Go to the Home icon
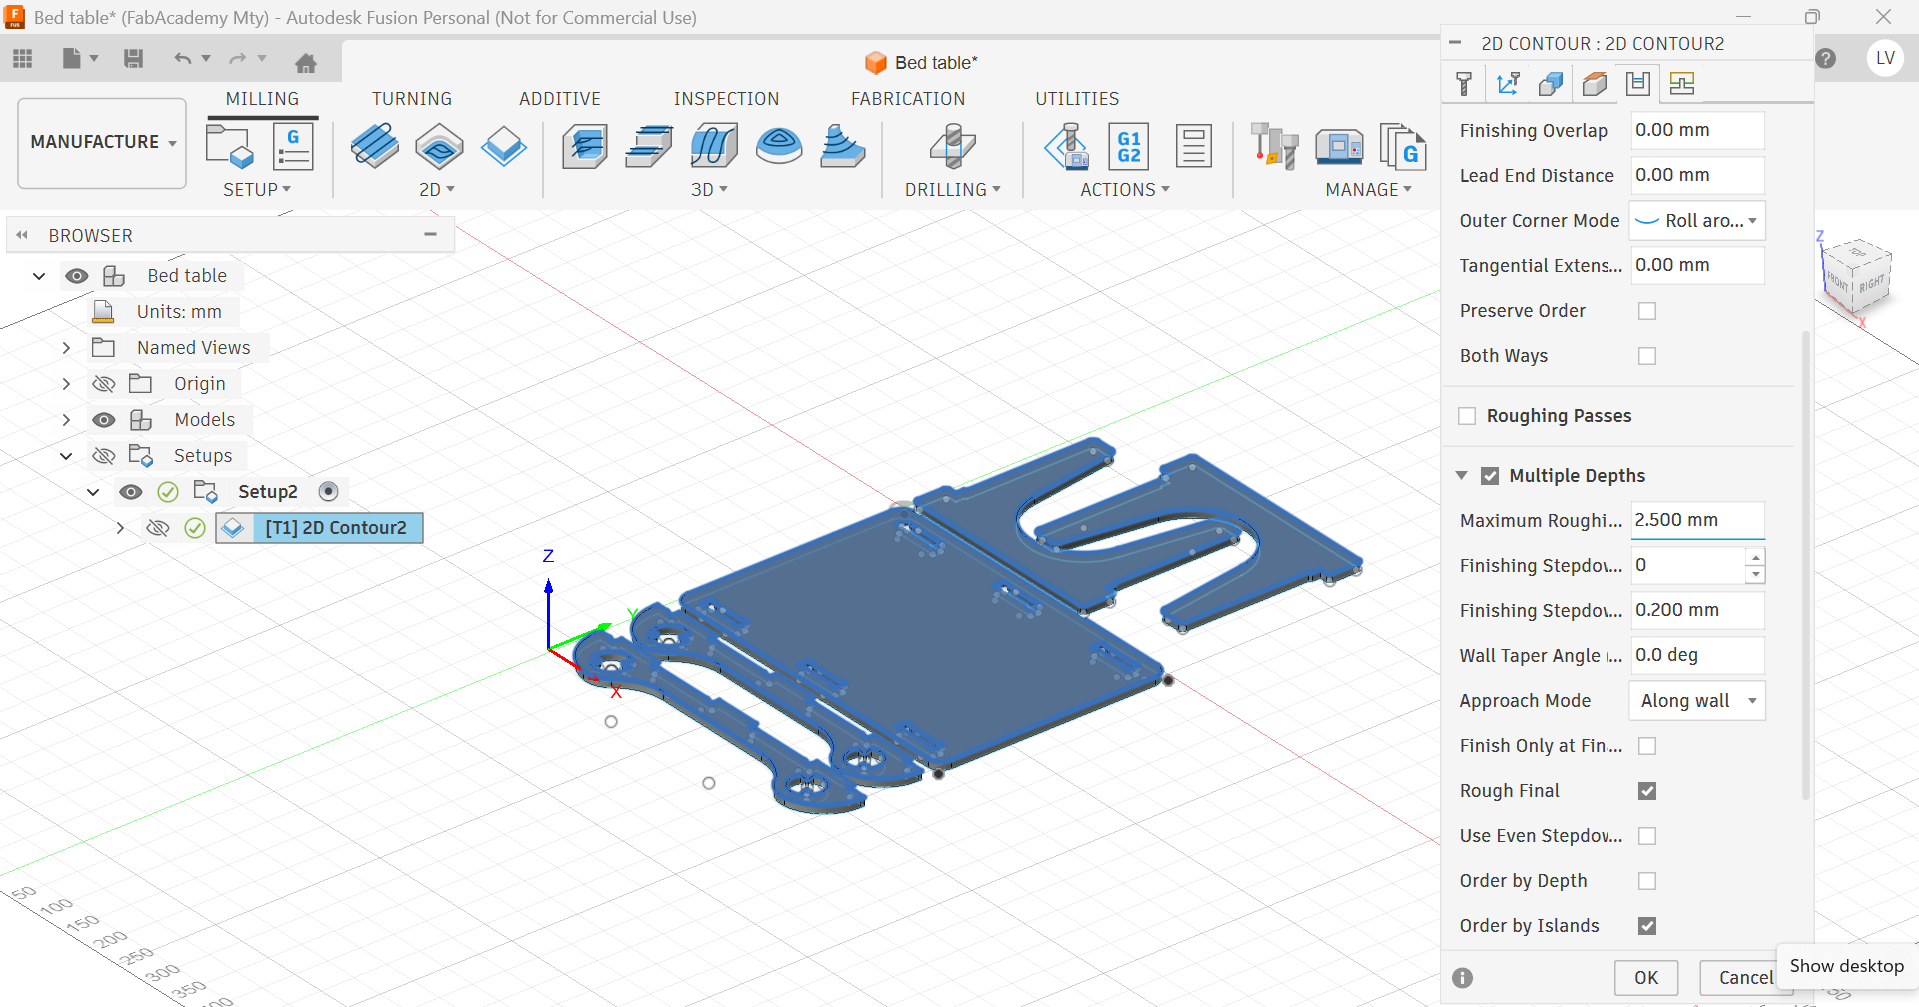 (x=306, y=62)
